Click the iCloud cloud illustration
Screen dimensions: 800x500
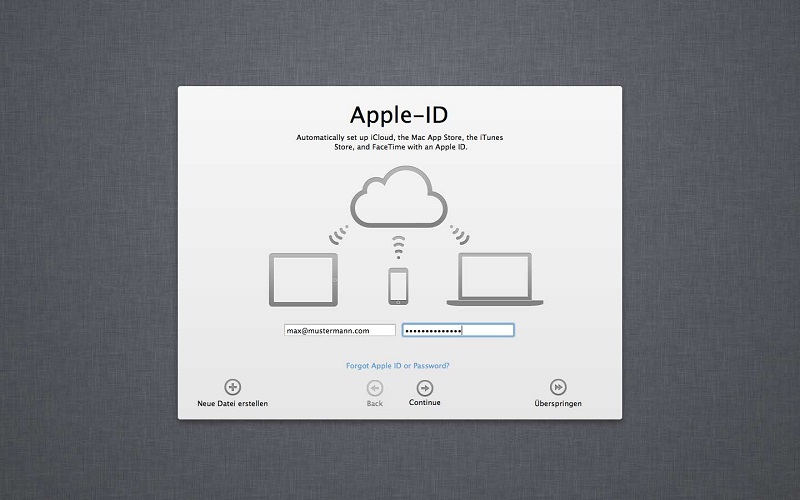[x=398, y=197]
